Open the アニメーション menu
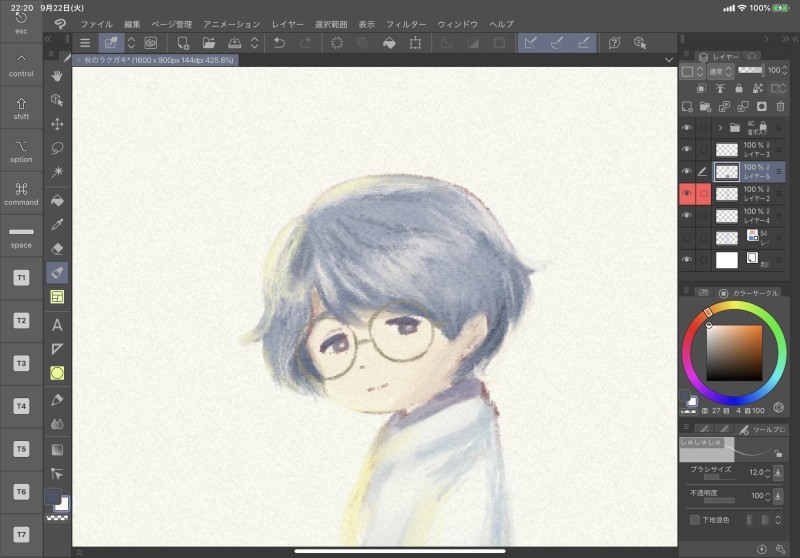The height and width of the screenshot is (558, 800). [x=232, y=24]
